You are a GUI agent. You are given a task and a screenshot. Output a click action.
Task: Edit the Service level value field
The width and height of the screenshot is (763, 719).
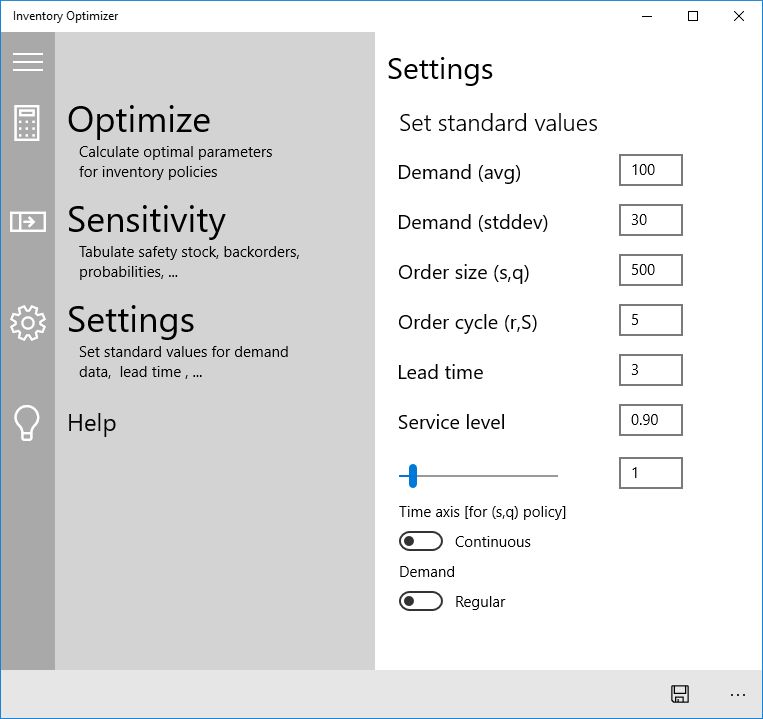(650, 420)
